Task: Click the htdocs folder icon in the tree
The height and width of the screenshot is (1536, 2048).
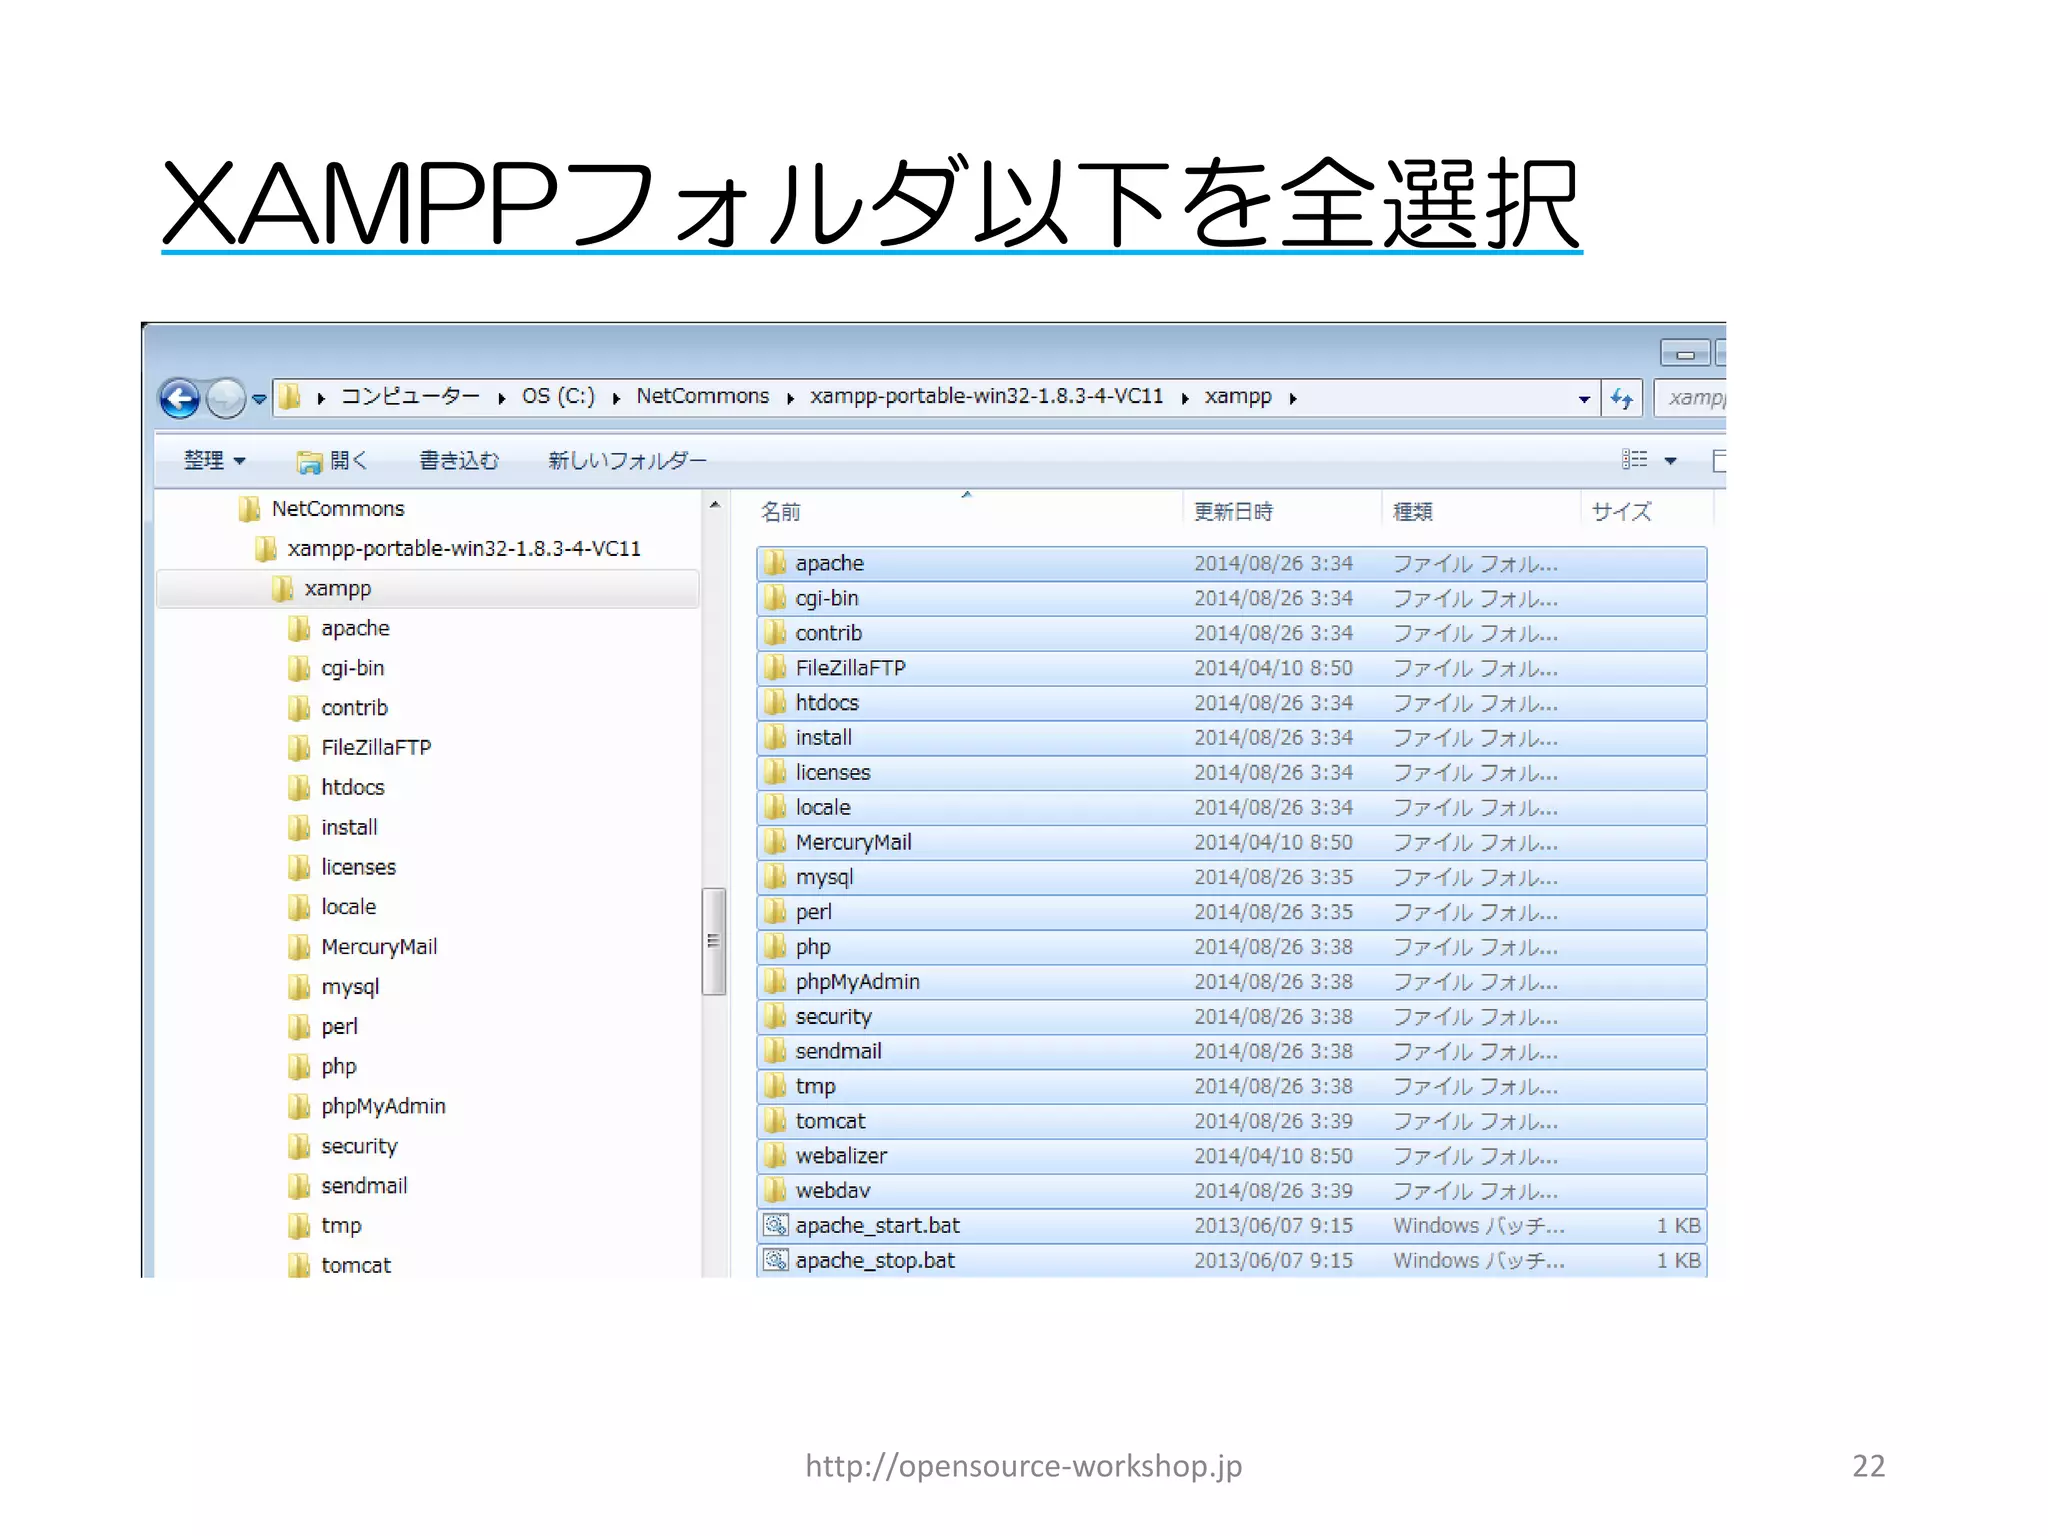Action: click(298, 788)
